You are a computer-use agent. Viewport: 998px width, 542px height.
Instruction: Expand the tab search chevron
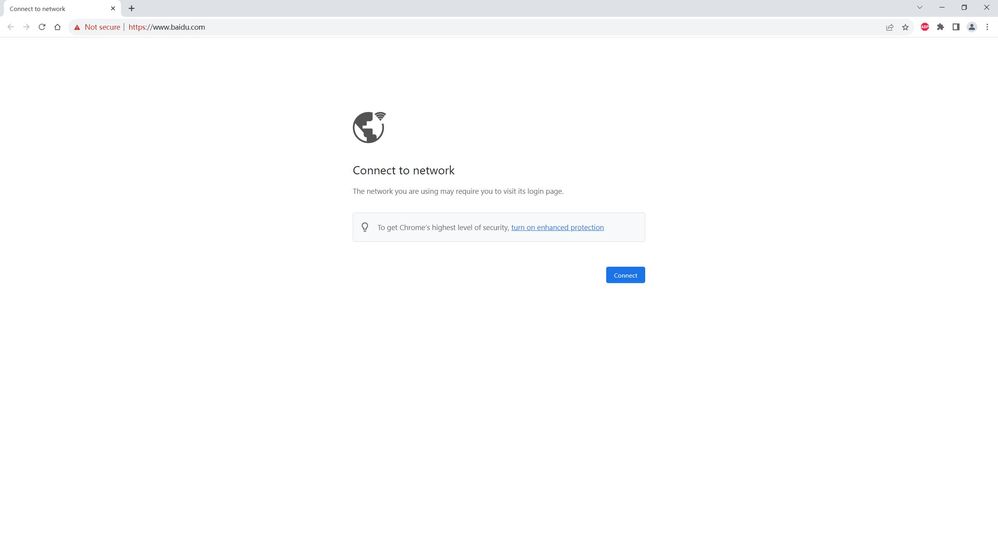point(920,8)
